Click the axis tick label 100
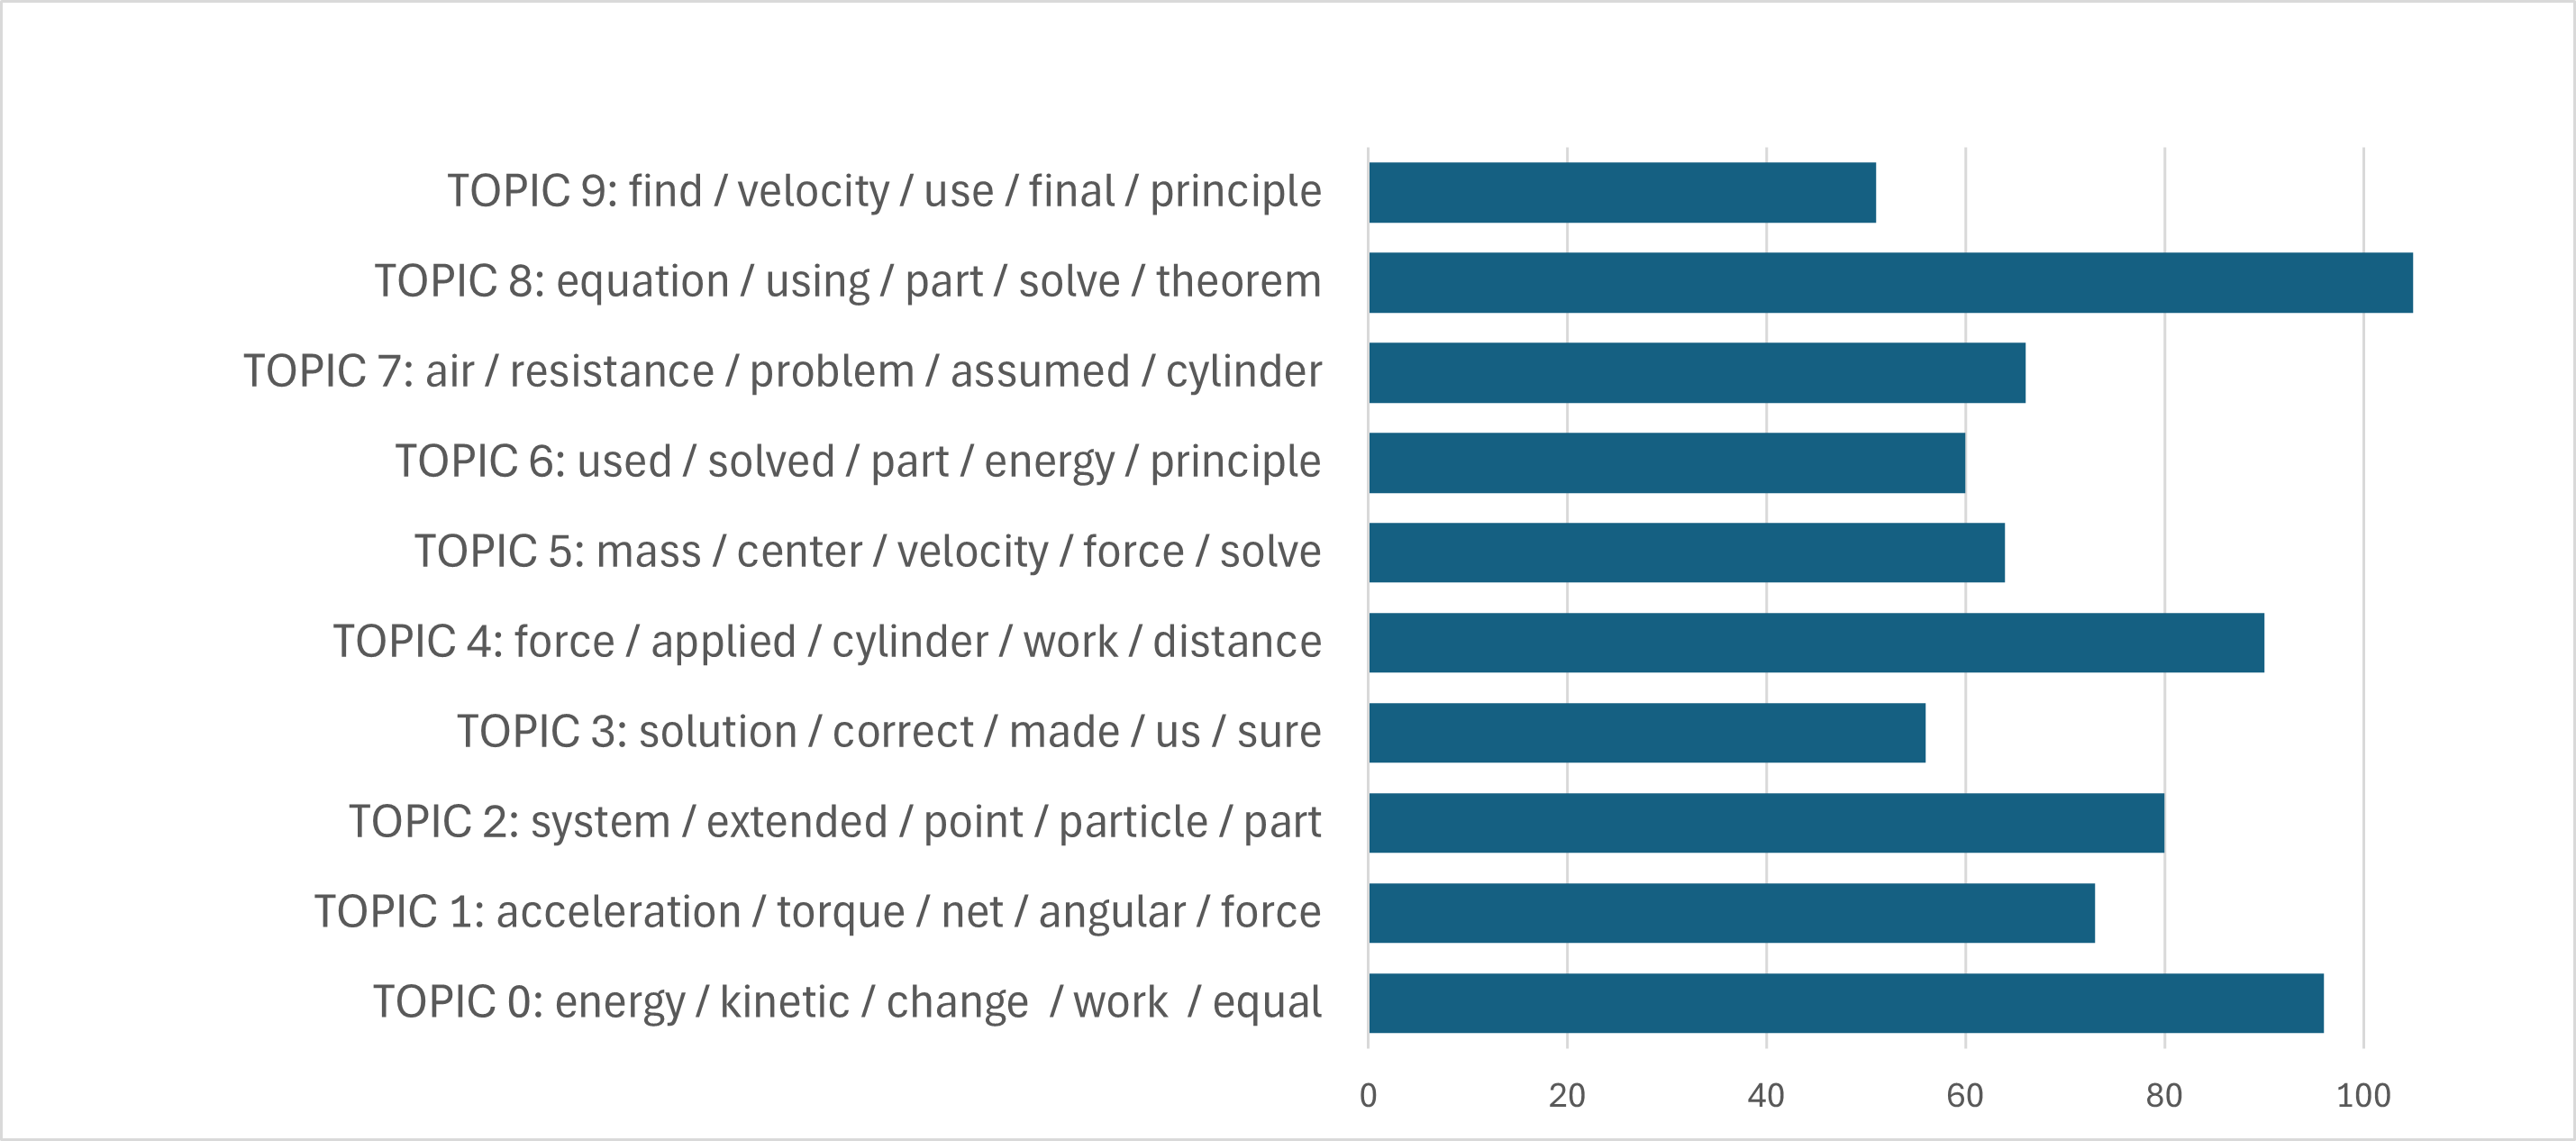The width and height of the screenshot is (2576, 1141). [2363, 1095]
